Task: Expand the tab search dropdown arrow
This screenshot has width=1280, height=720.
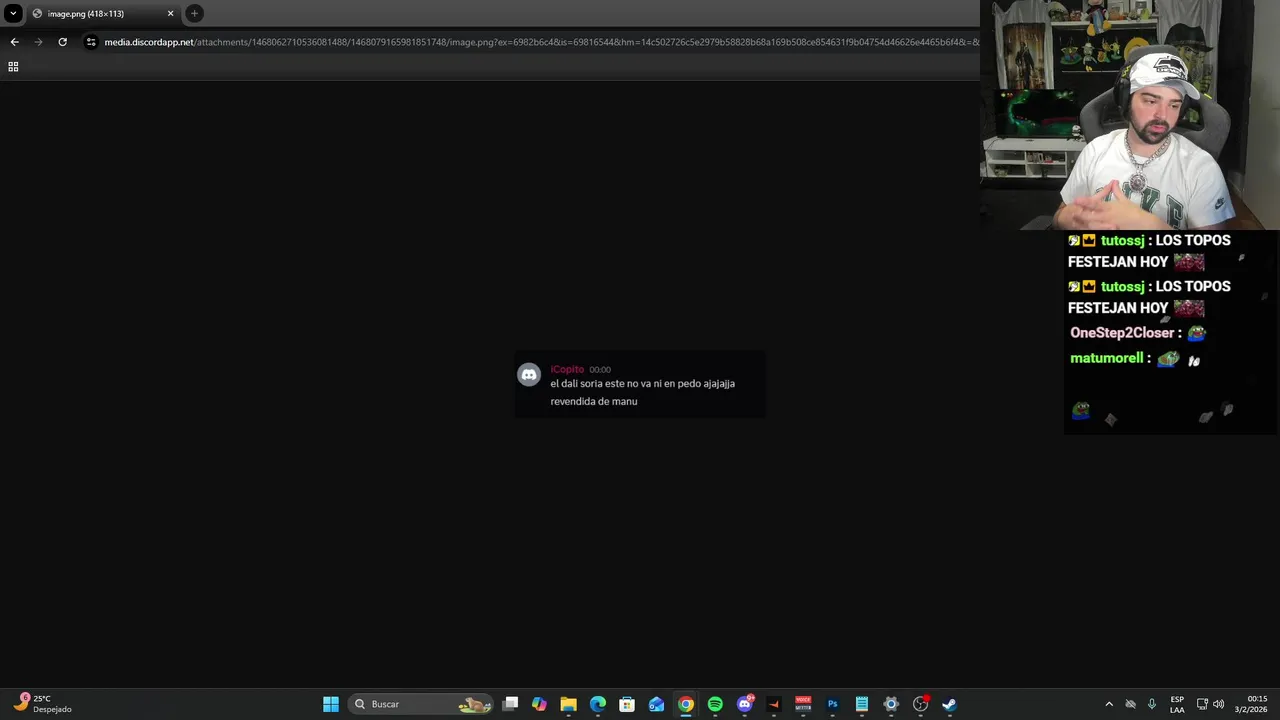Action: point(13,14)
